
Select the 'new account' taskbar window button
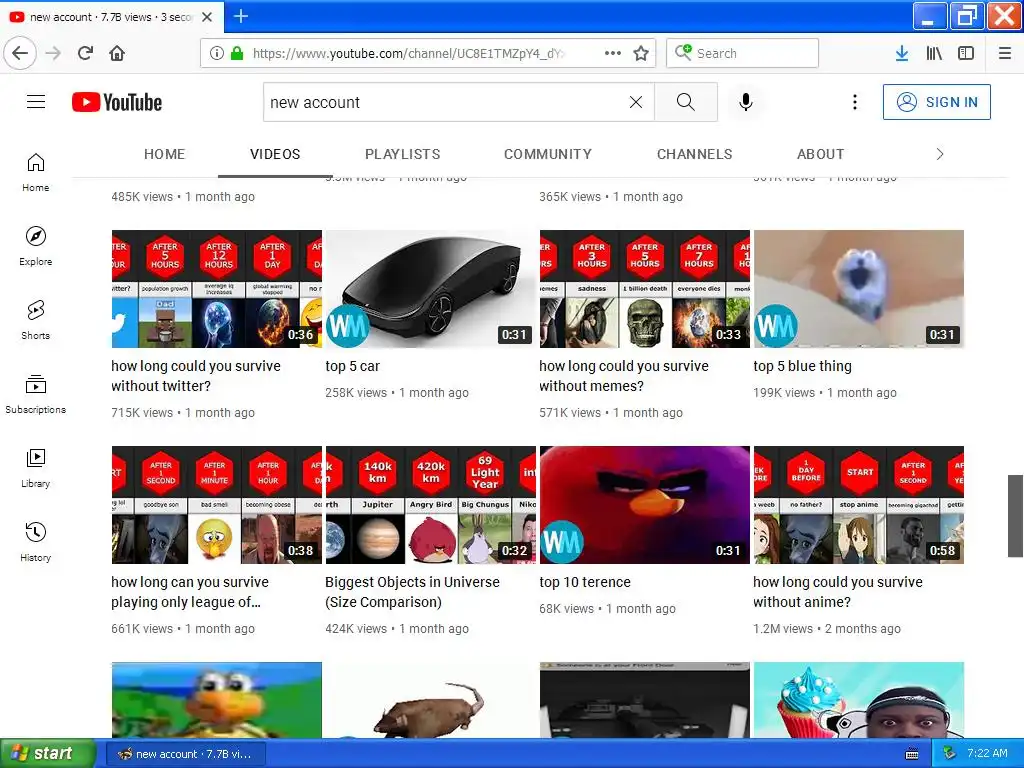[185, 754]
